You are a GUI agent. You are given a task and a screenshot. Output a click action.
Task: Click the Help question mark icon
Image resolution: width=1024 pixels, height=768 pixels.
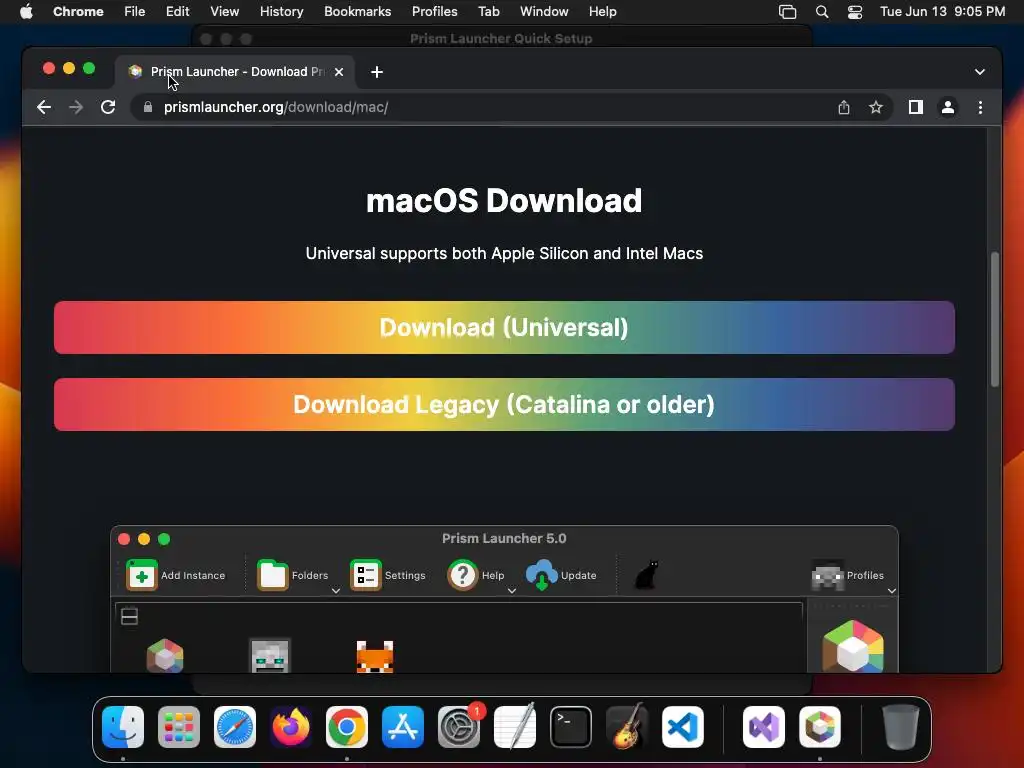(x=462, y=575)
